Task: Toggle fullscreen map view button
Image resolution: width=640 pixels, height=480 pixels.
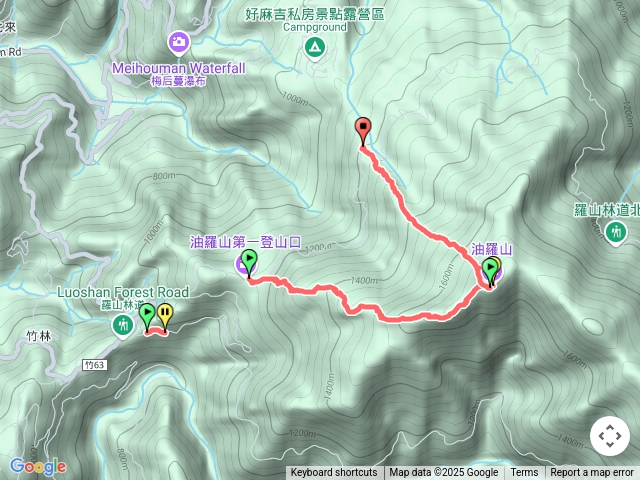Action: [610, 436]
